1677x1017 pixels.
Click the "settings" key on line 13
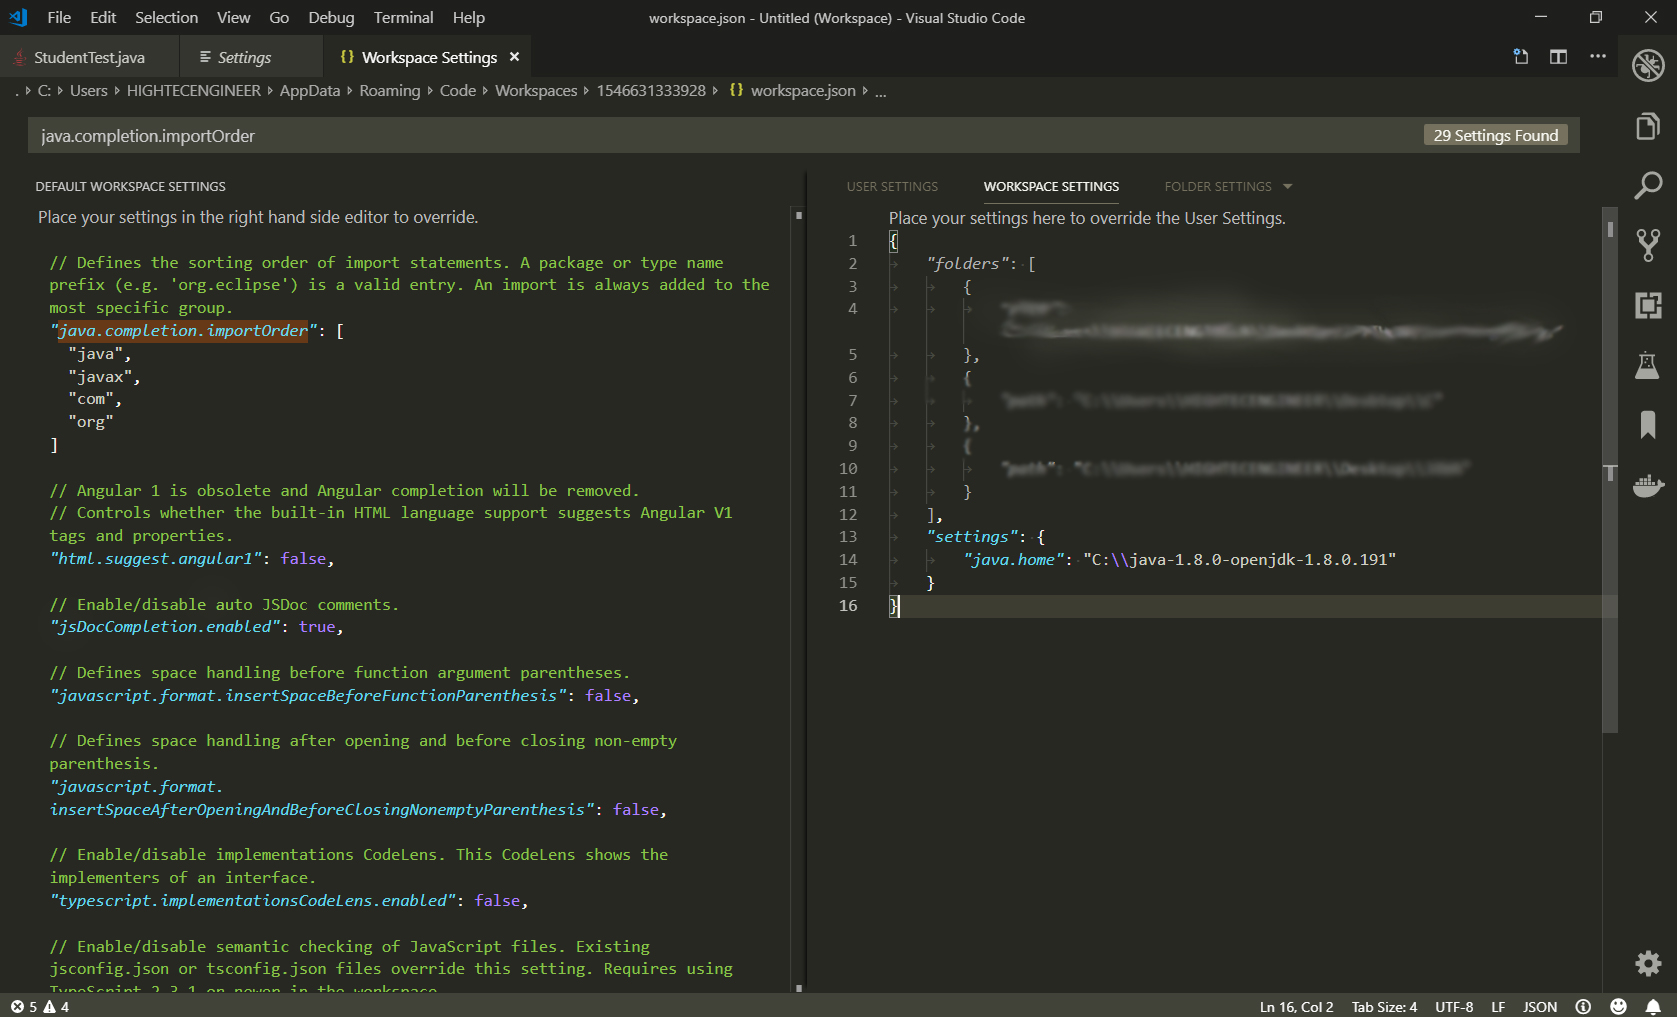coord(972,536)
